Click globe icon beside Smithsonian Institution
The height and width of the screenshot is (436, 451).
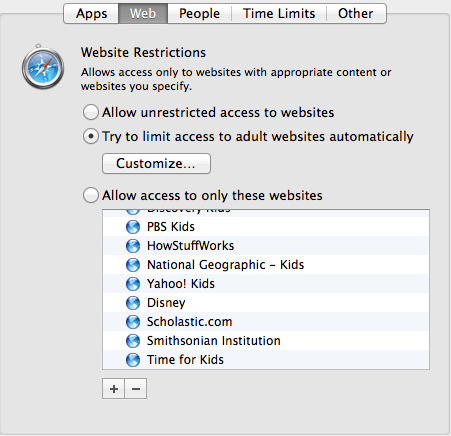[133, 341]
